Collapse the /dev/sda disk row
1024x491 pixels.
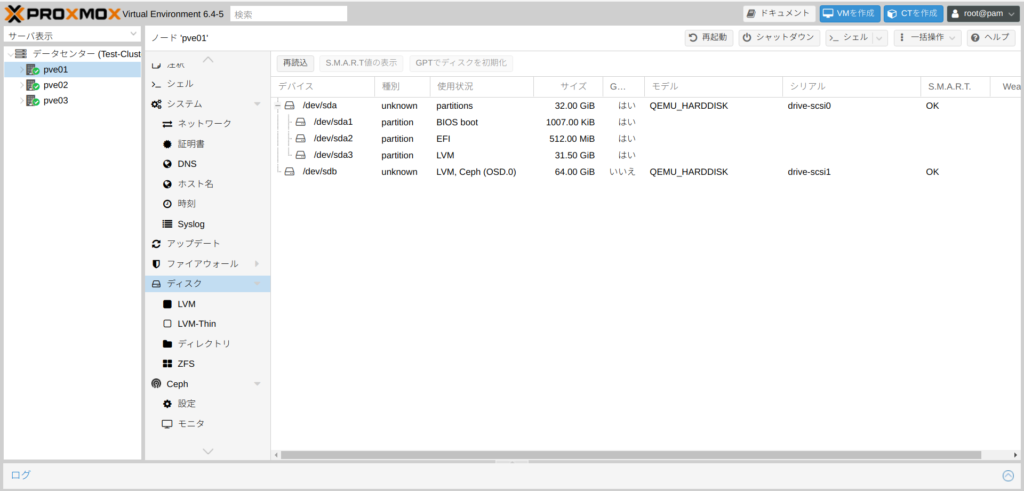pos(278,105)
